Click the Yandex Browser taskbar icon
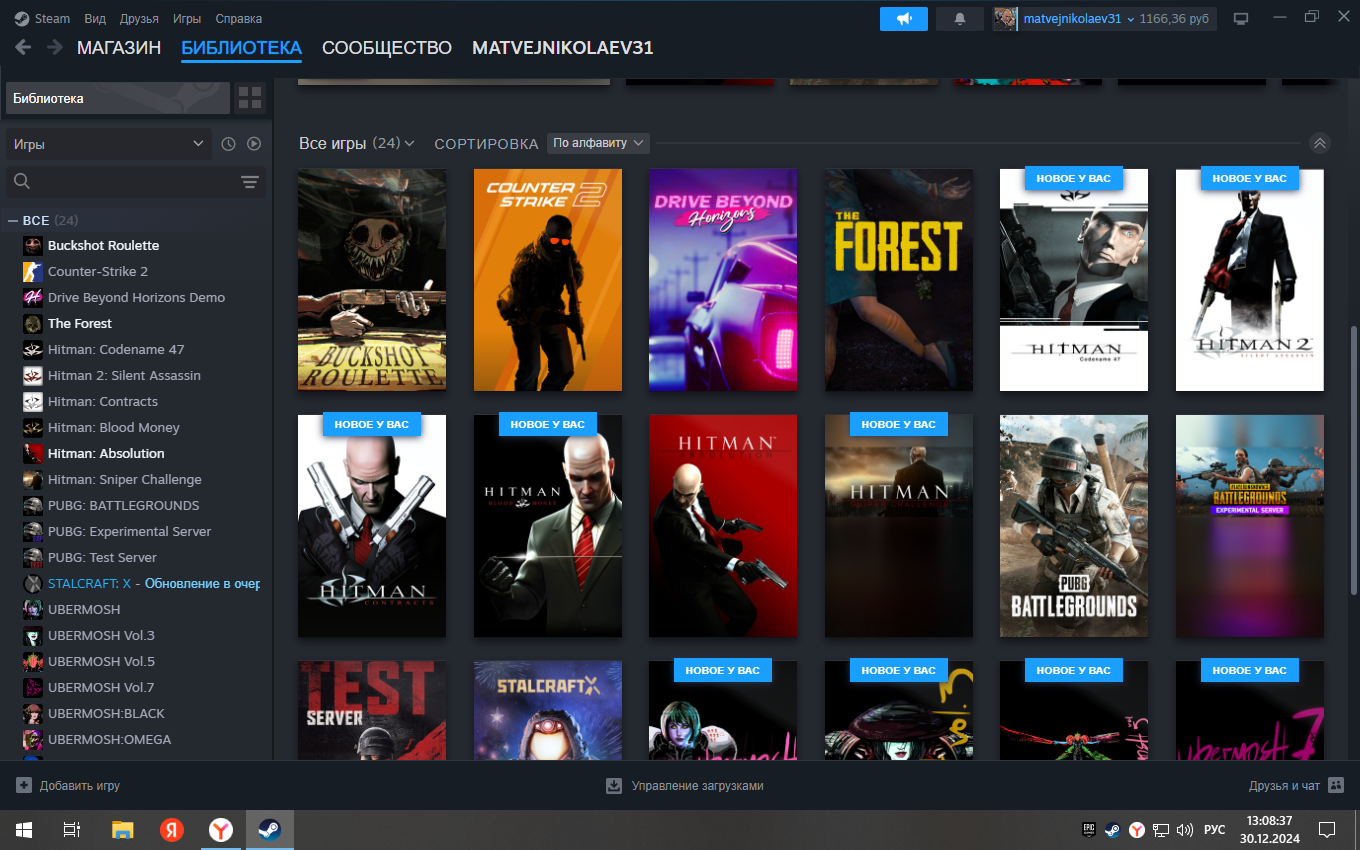Screen dimensions: 1360x850 click(221, 830)
